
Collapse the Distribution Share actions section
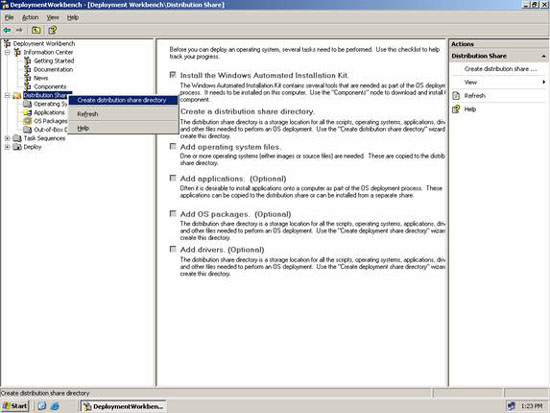(x=544, y=56)
